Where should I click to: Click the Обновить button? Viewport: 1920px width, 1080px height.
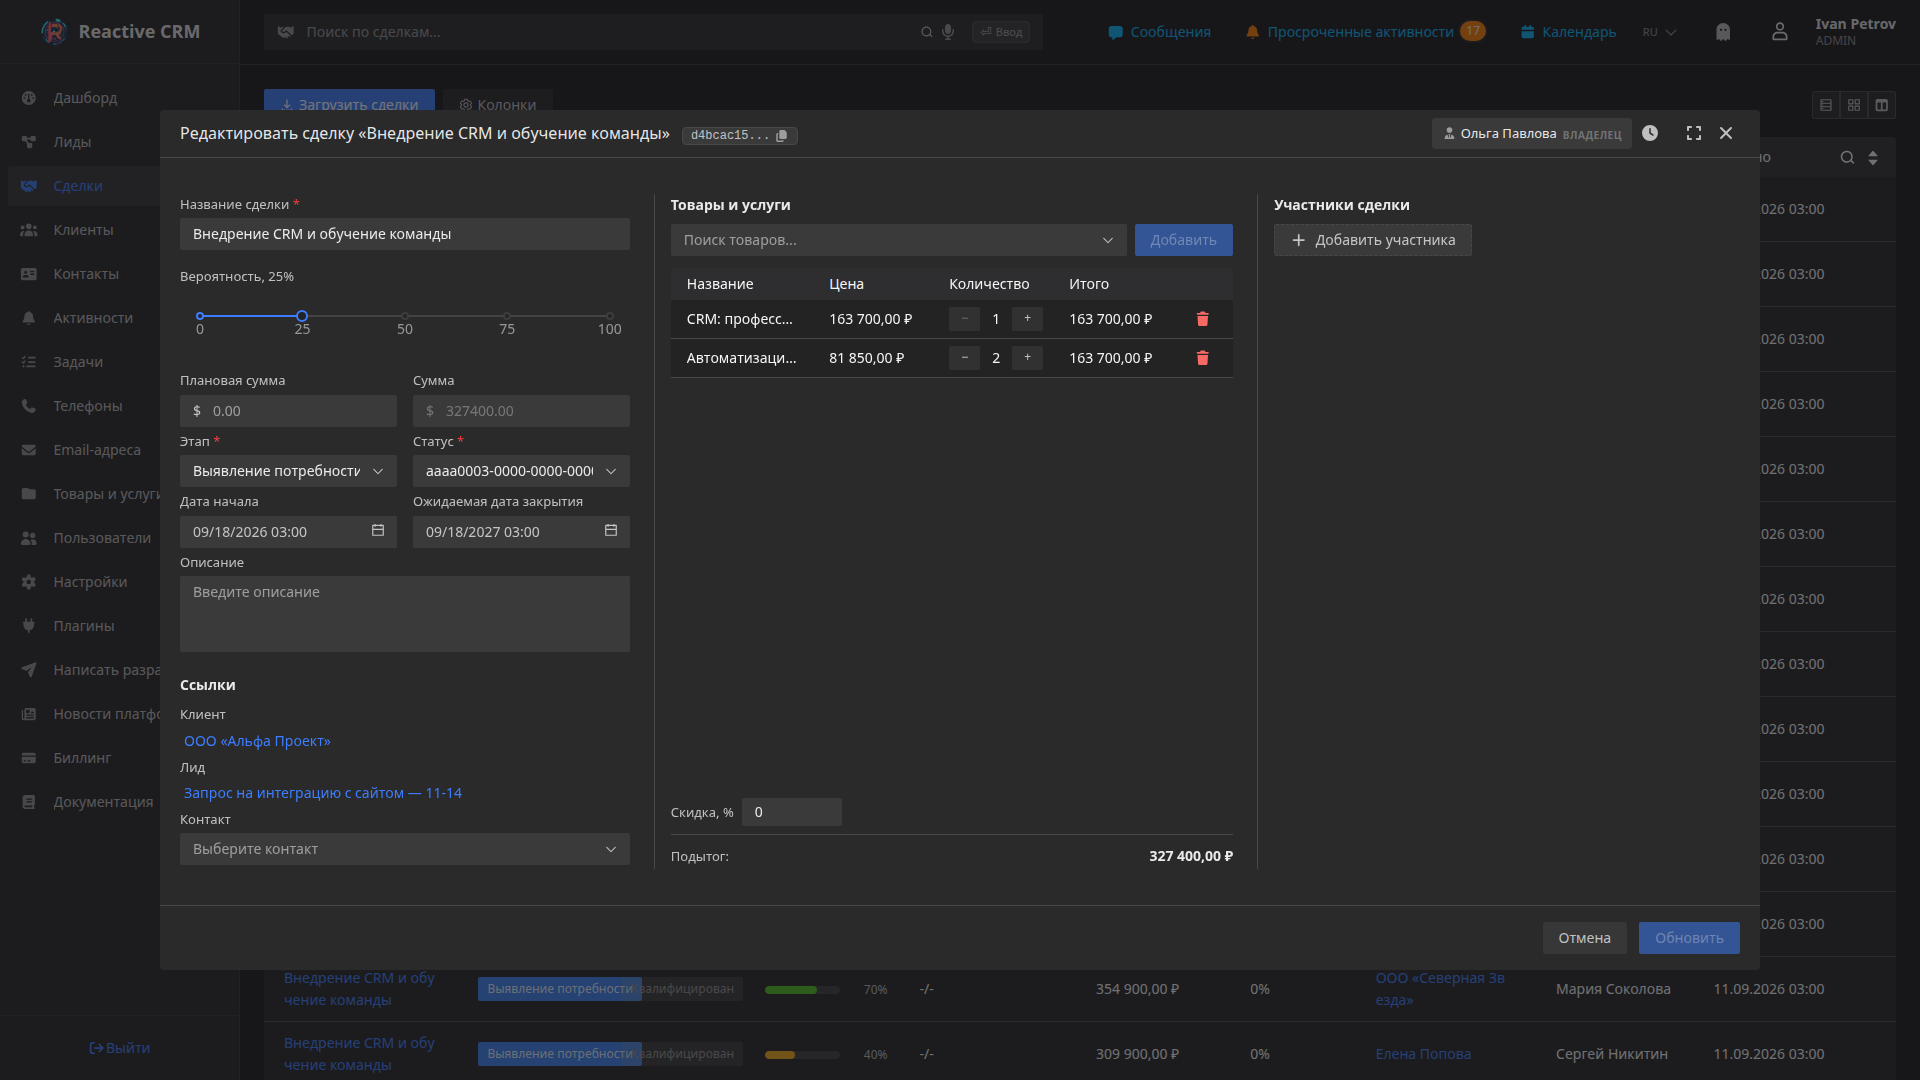tap(1689, 938)
